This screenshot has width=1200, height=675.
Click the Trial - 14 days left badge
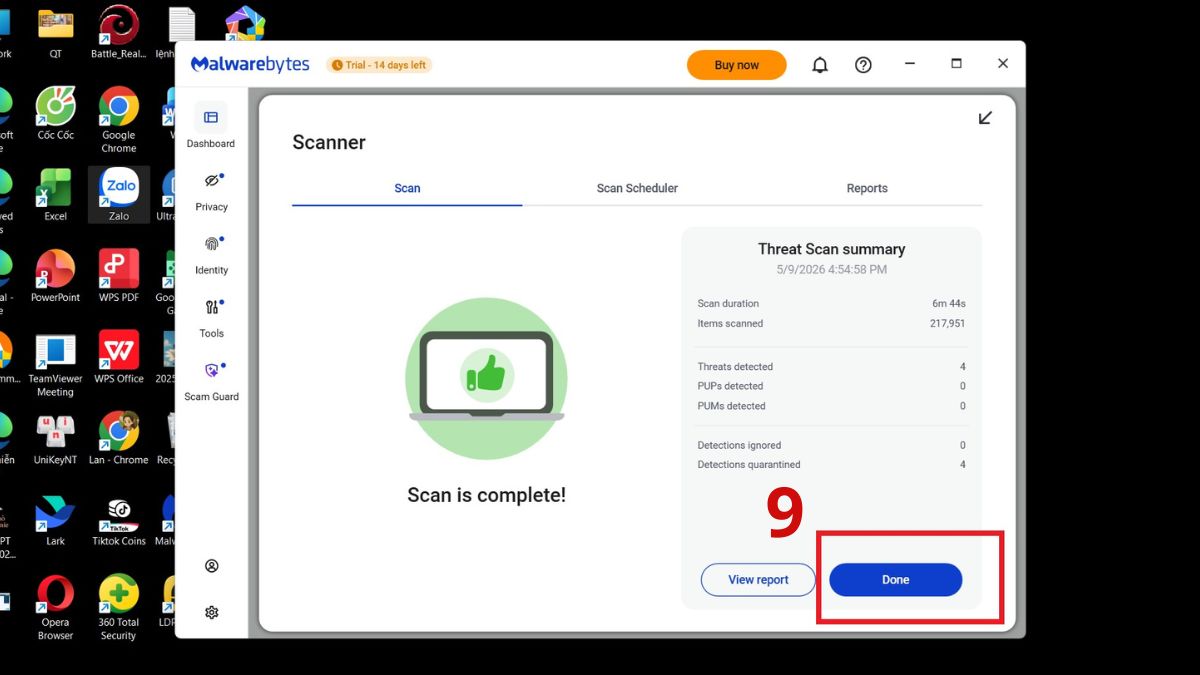[x=379, y=65]
